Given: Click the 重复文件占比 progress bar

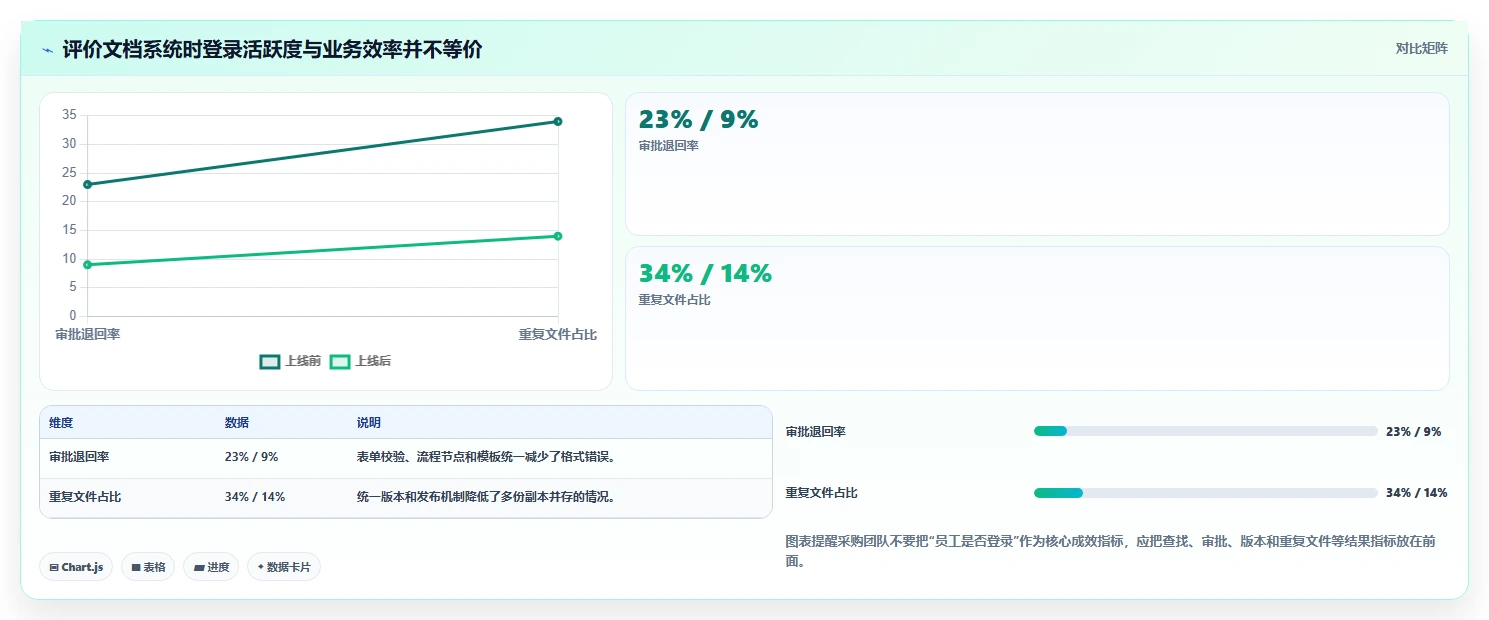Looking at the screenshot, I should click(1206, 493).
